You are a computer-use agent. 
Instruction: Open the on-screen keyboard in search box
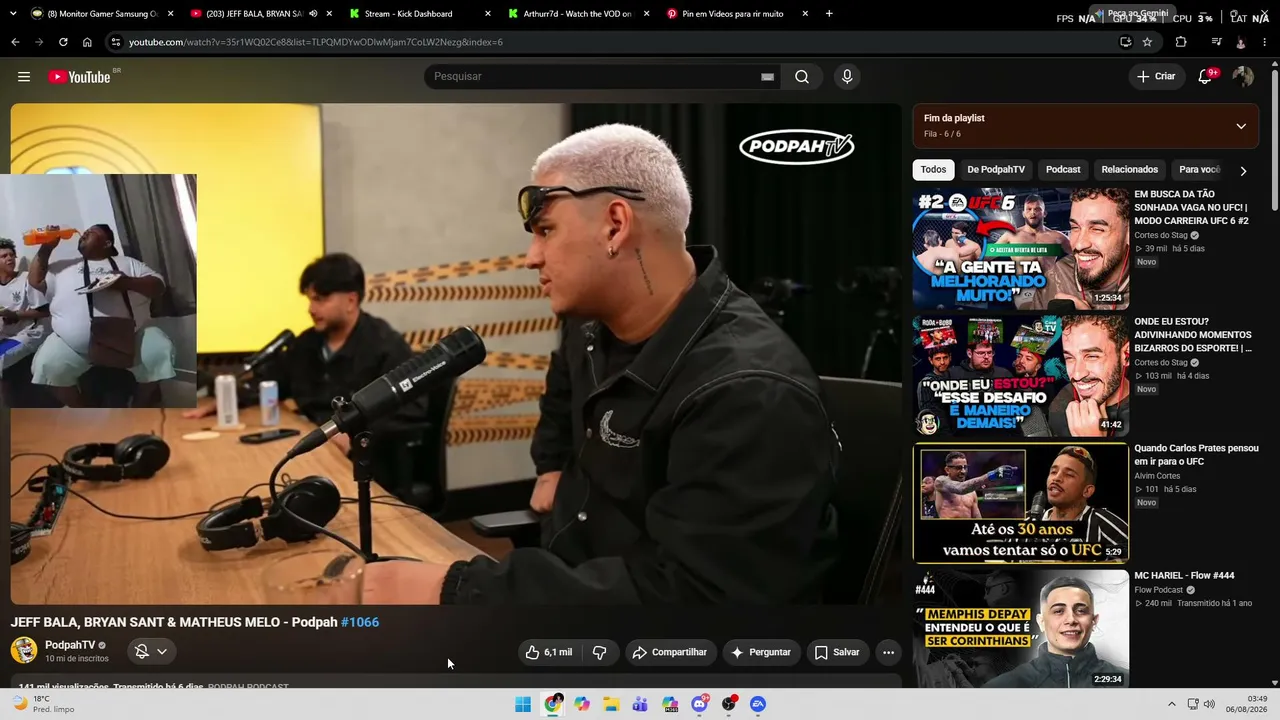[767, 77]
